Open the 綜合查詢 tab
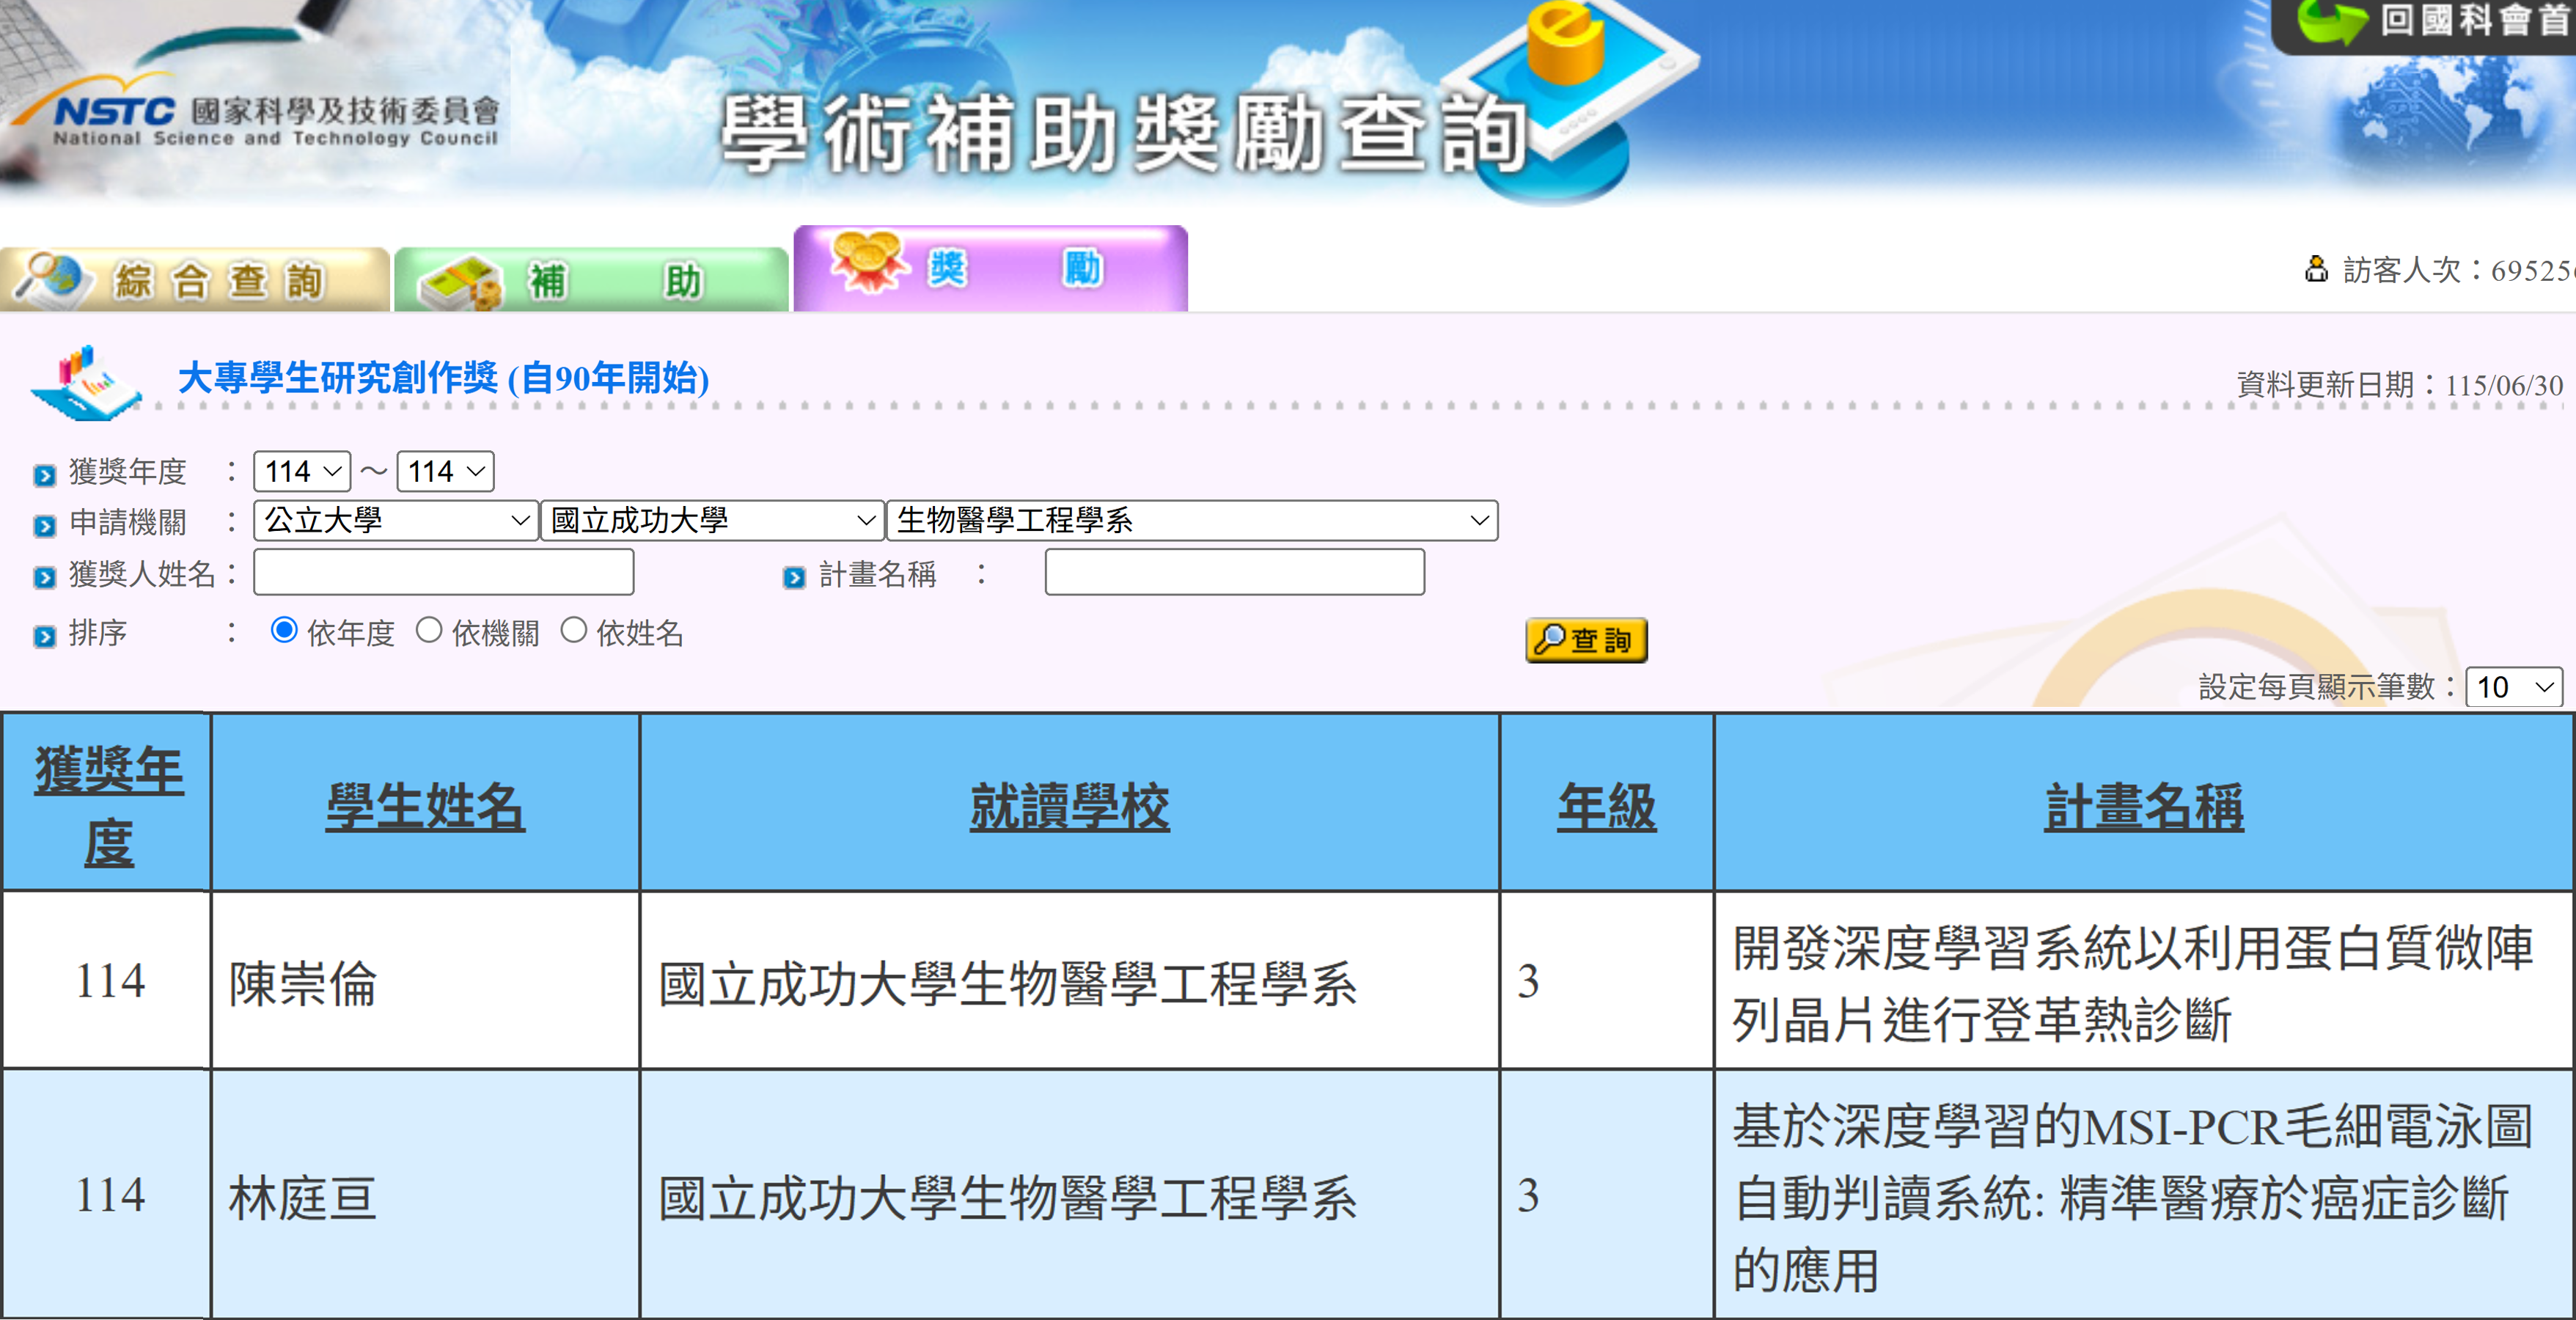Viewport: 2576px width, 1320px height. [x=194, y=280]
